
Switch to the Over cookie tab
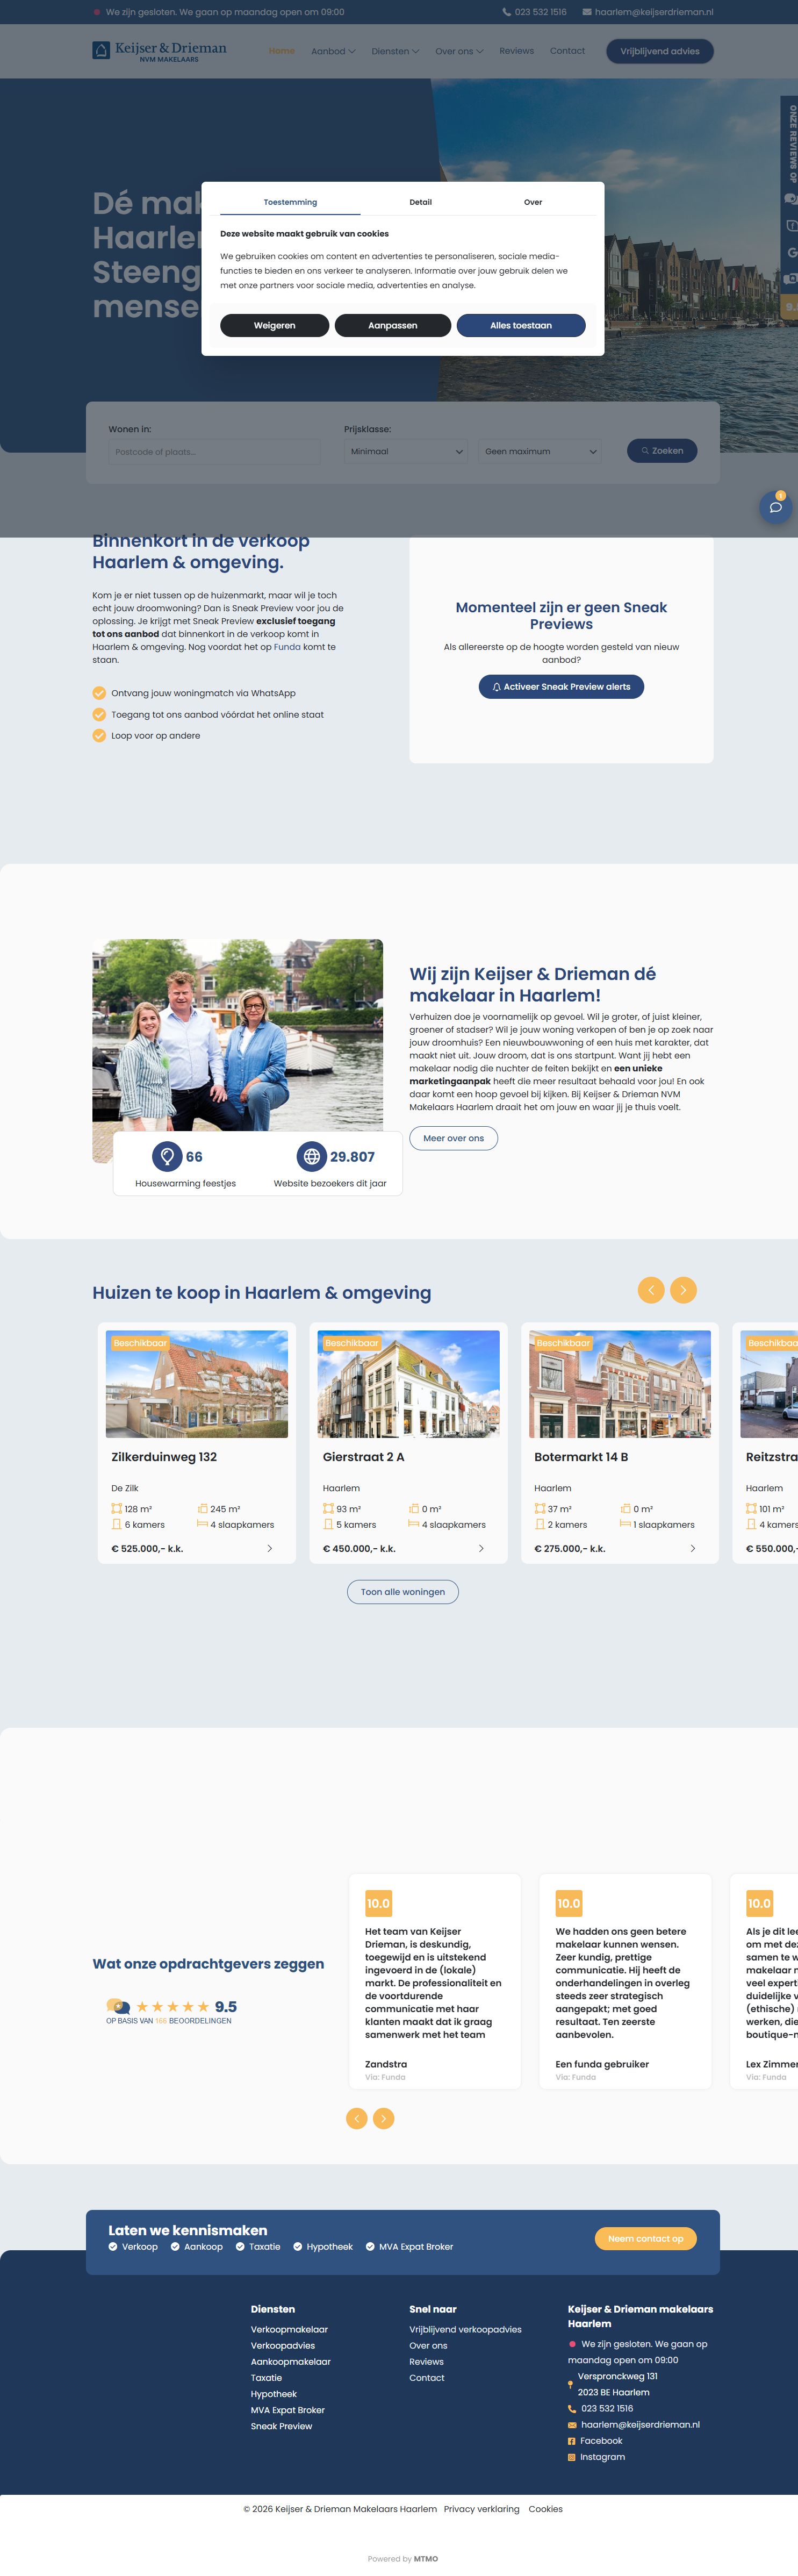pos(533,202)
